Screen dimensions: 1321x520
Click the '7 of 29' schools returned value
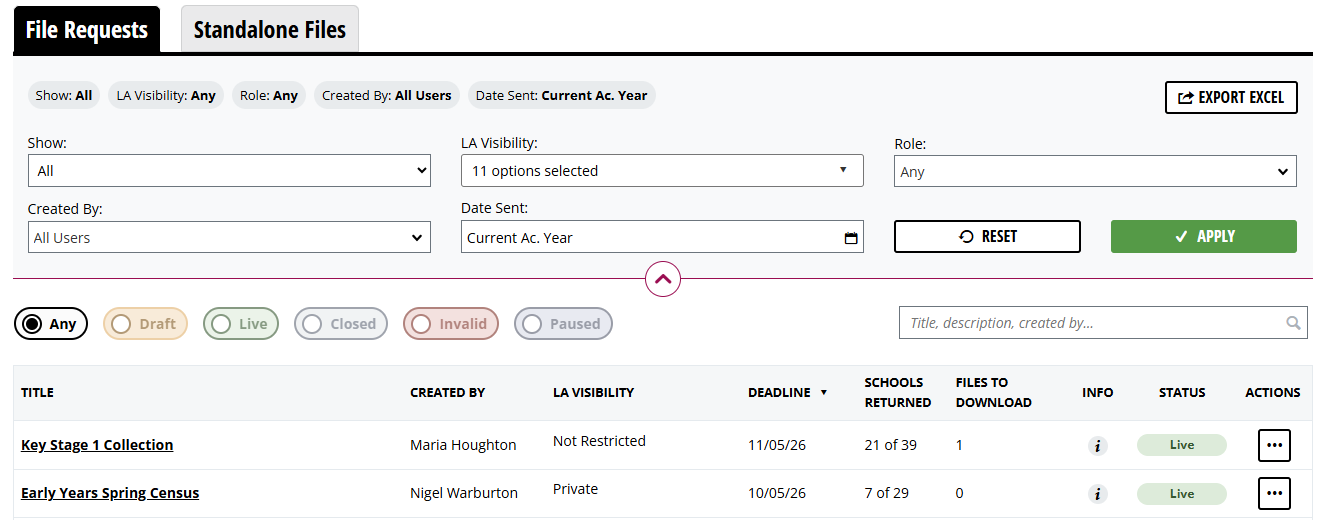pyautogui.click(x=887, y=493)
